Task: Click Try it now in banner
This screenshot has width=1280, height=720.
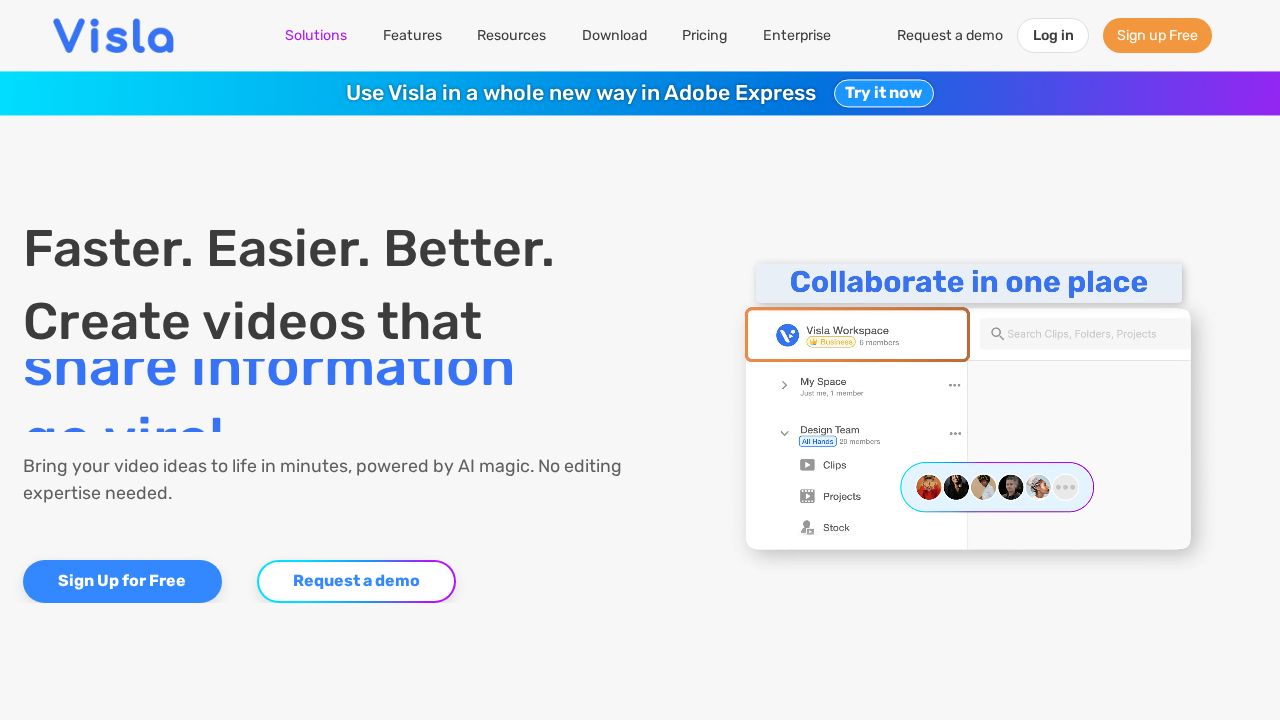Action: (883, 93)
